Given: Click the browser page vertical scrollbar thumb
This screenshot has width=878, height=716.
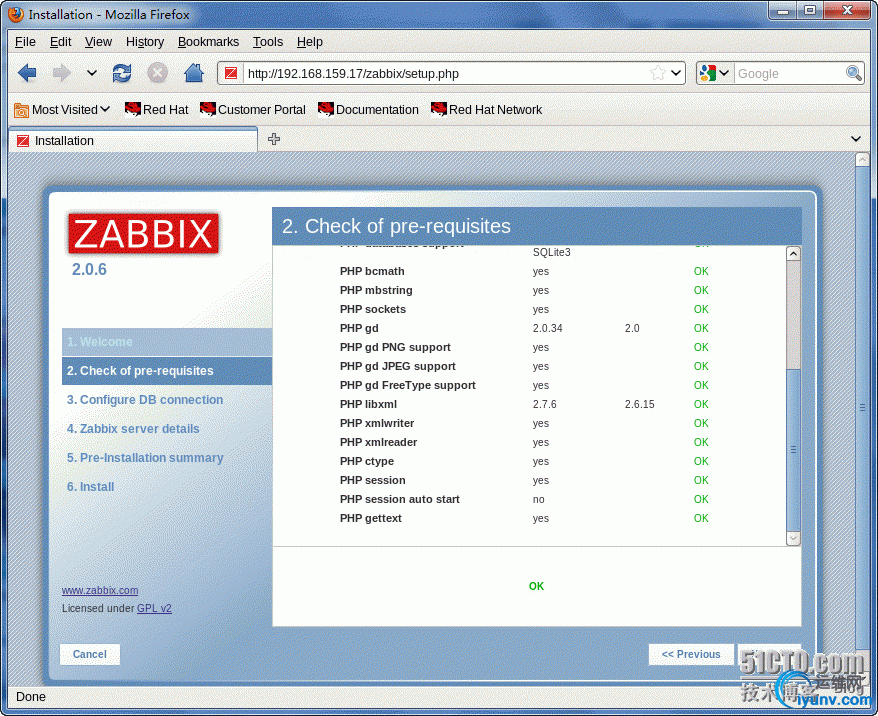Looking at the screenshot, I should pos(862,408).
